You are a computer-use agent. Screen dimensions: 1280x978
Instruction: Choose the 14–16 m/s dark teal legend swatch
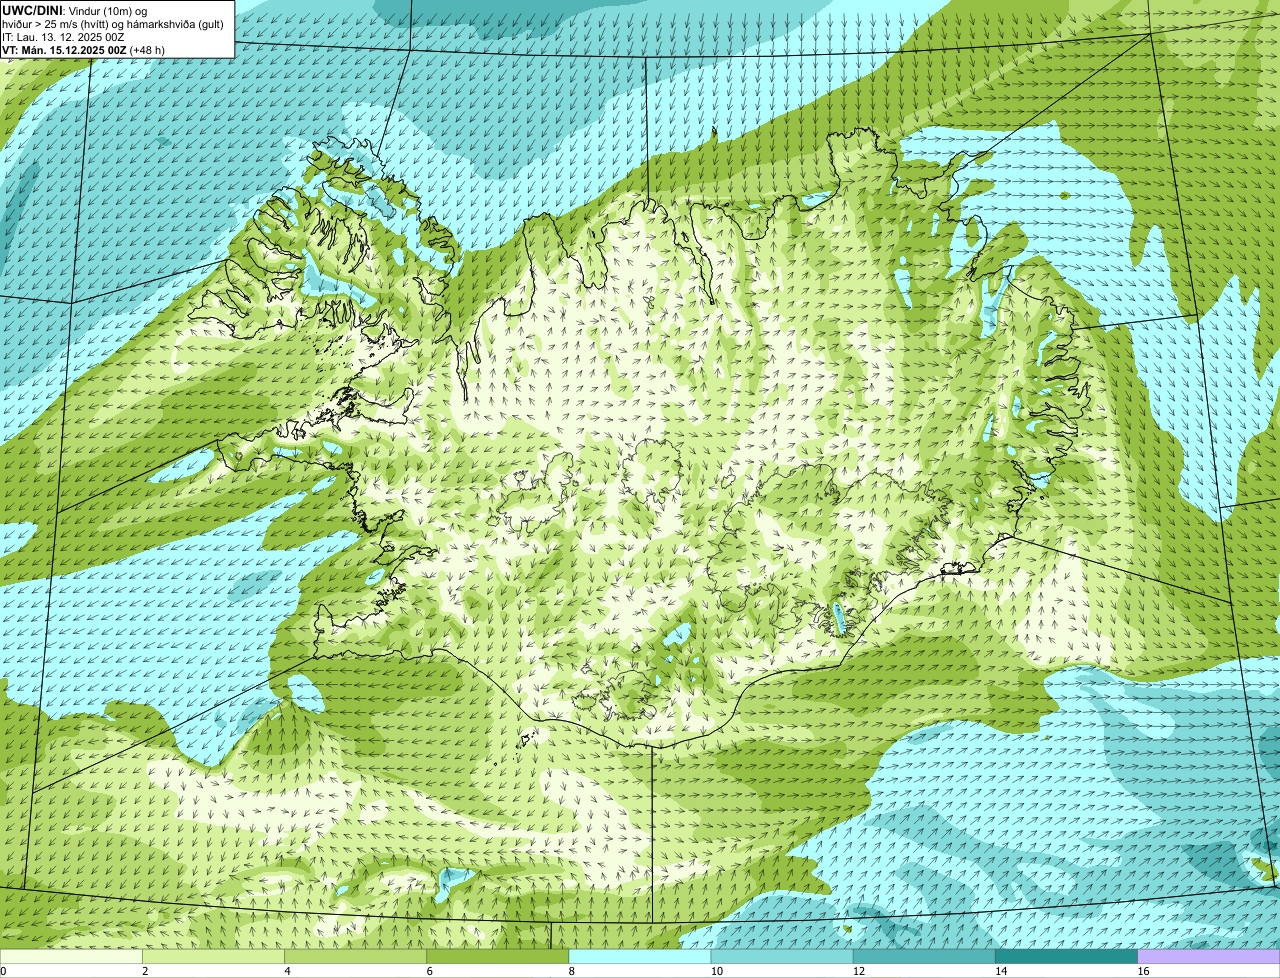[x=1066, y=957]
